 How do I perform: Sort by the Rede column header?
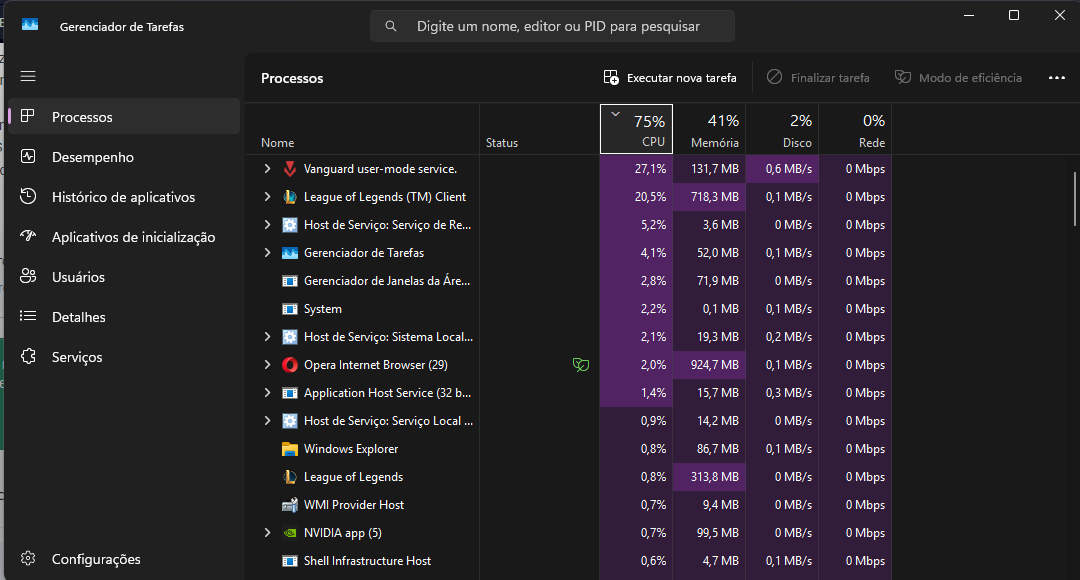pyautogui.click(x=855, y=129)
